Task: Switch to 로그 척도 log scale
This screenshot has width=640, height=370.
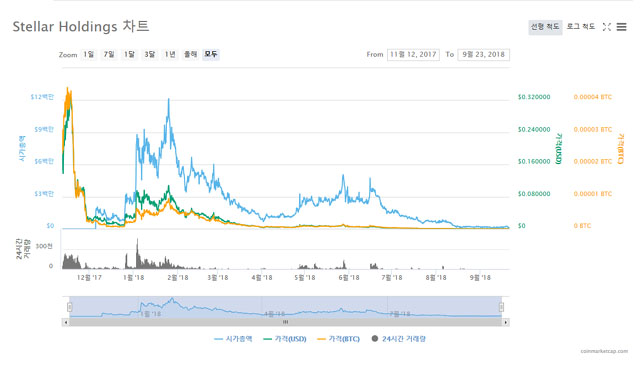Action: [x=580, y=27]
